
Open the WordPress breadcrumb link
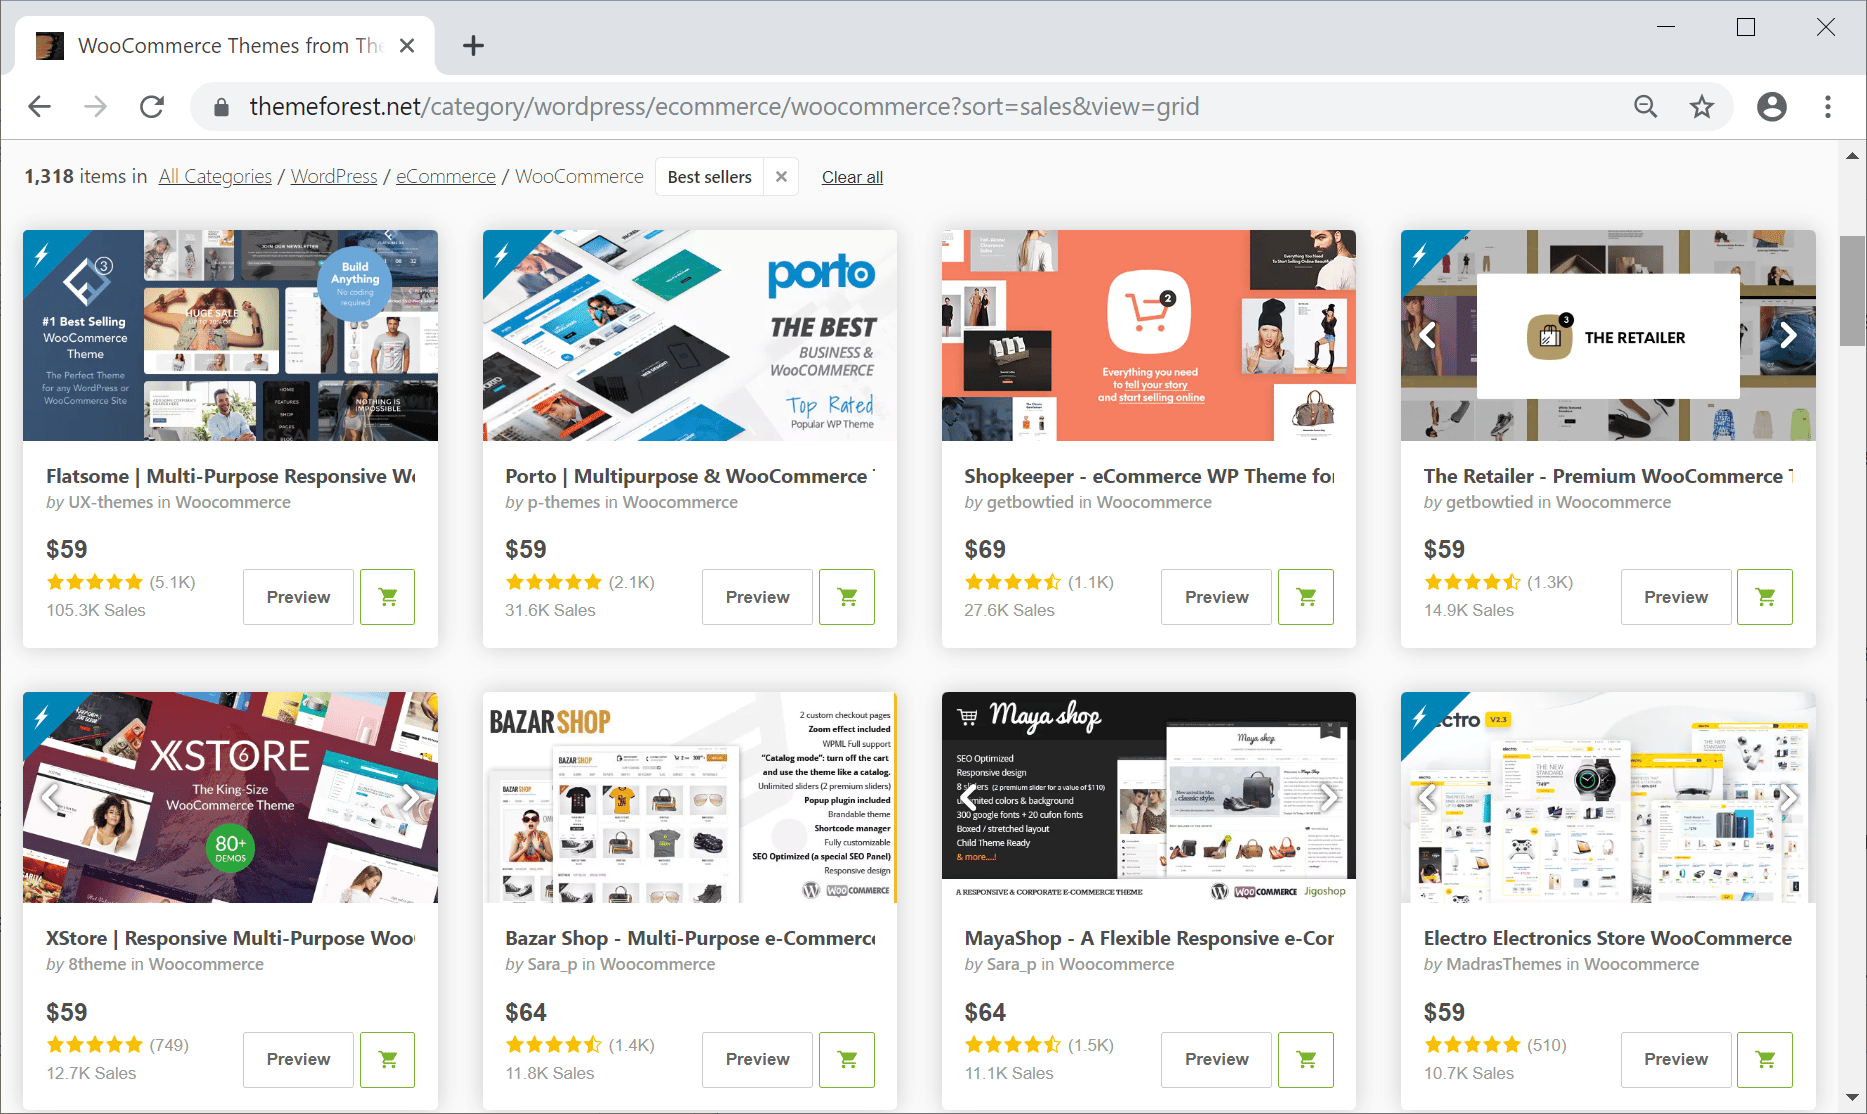(x=333, y=176)
